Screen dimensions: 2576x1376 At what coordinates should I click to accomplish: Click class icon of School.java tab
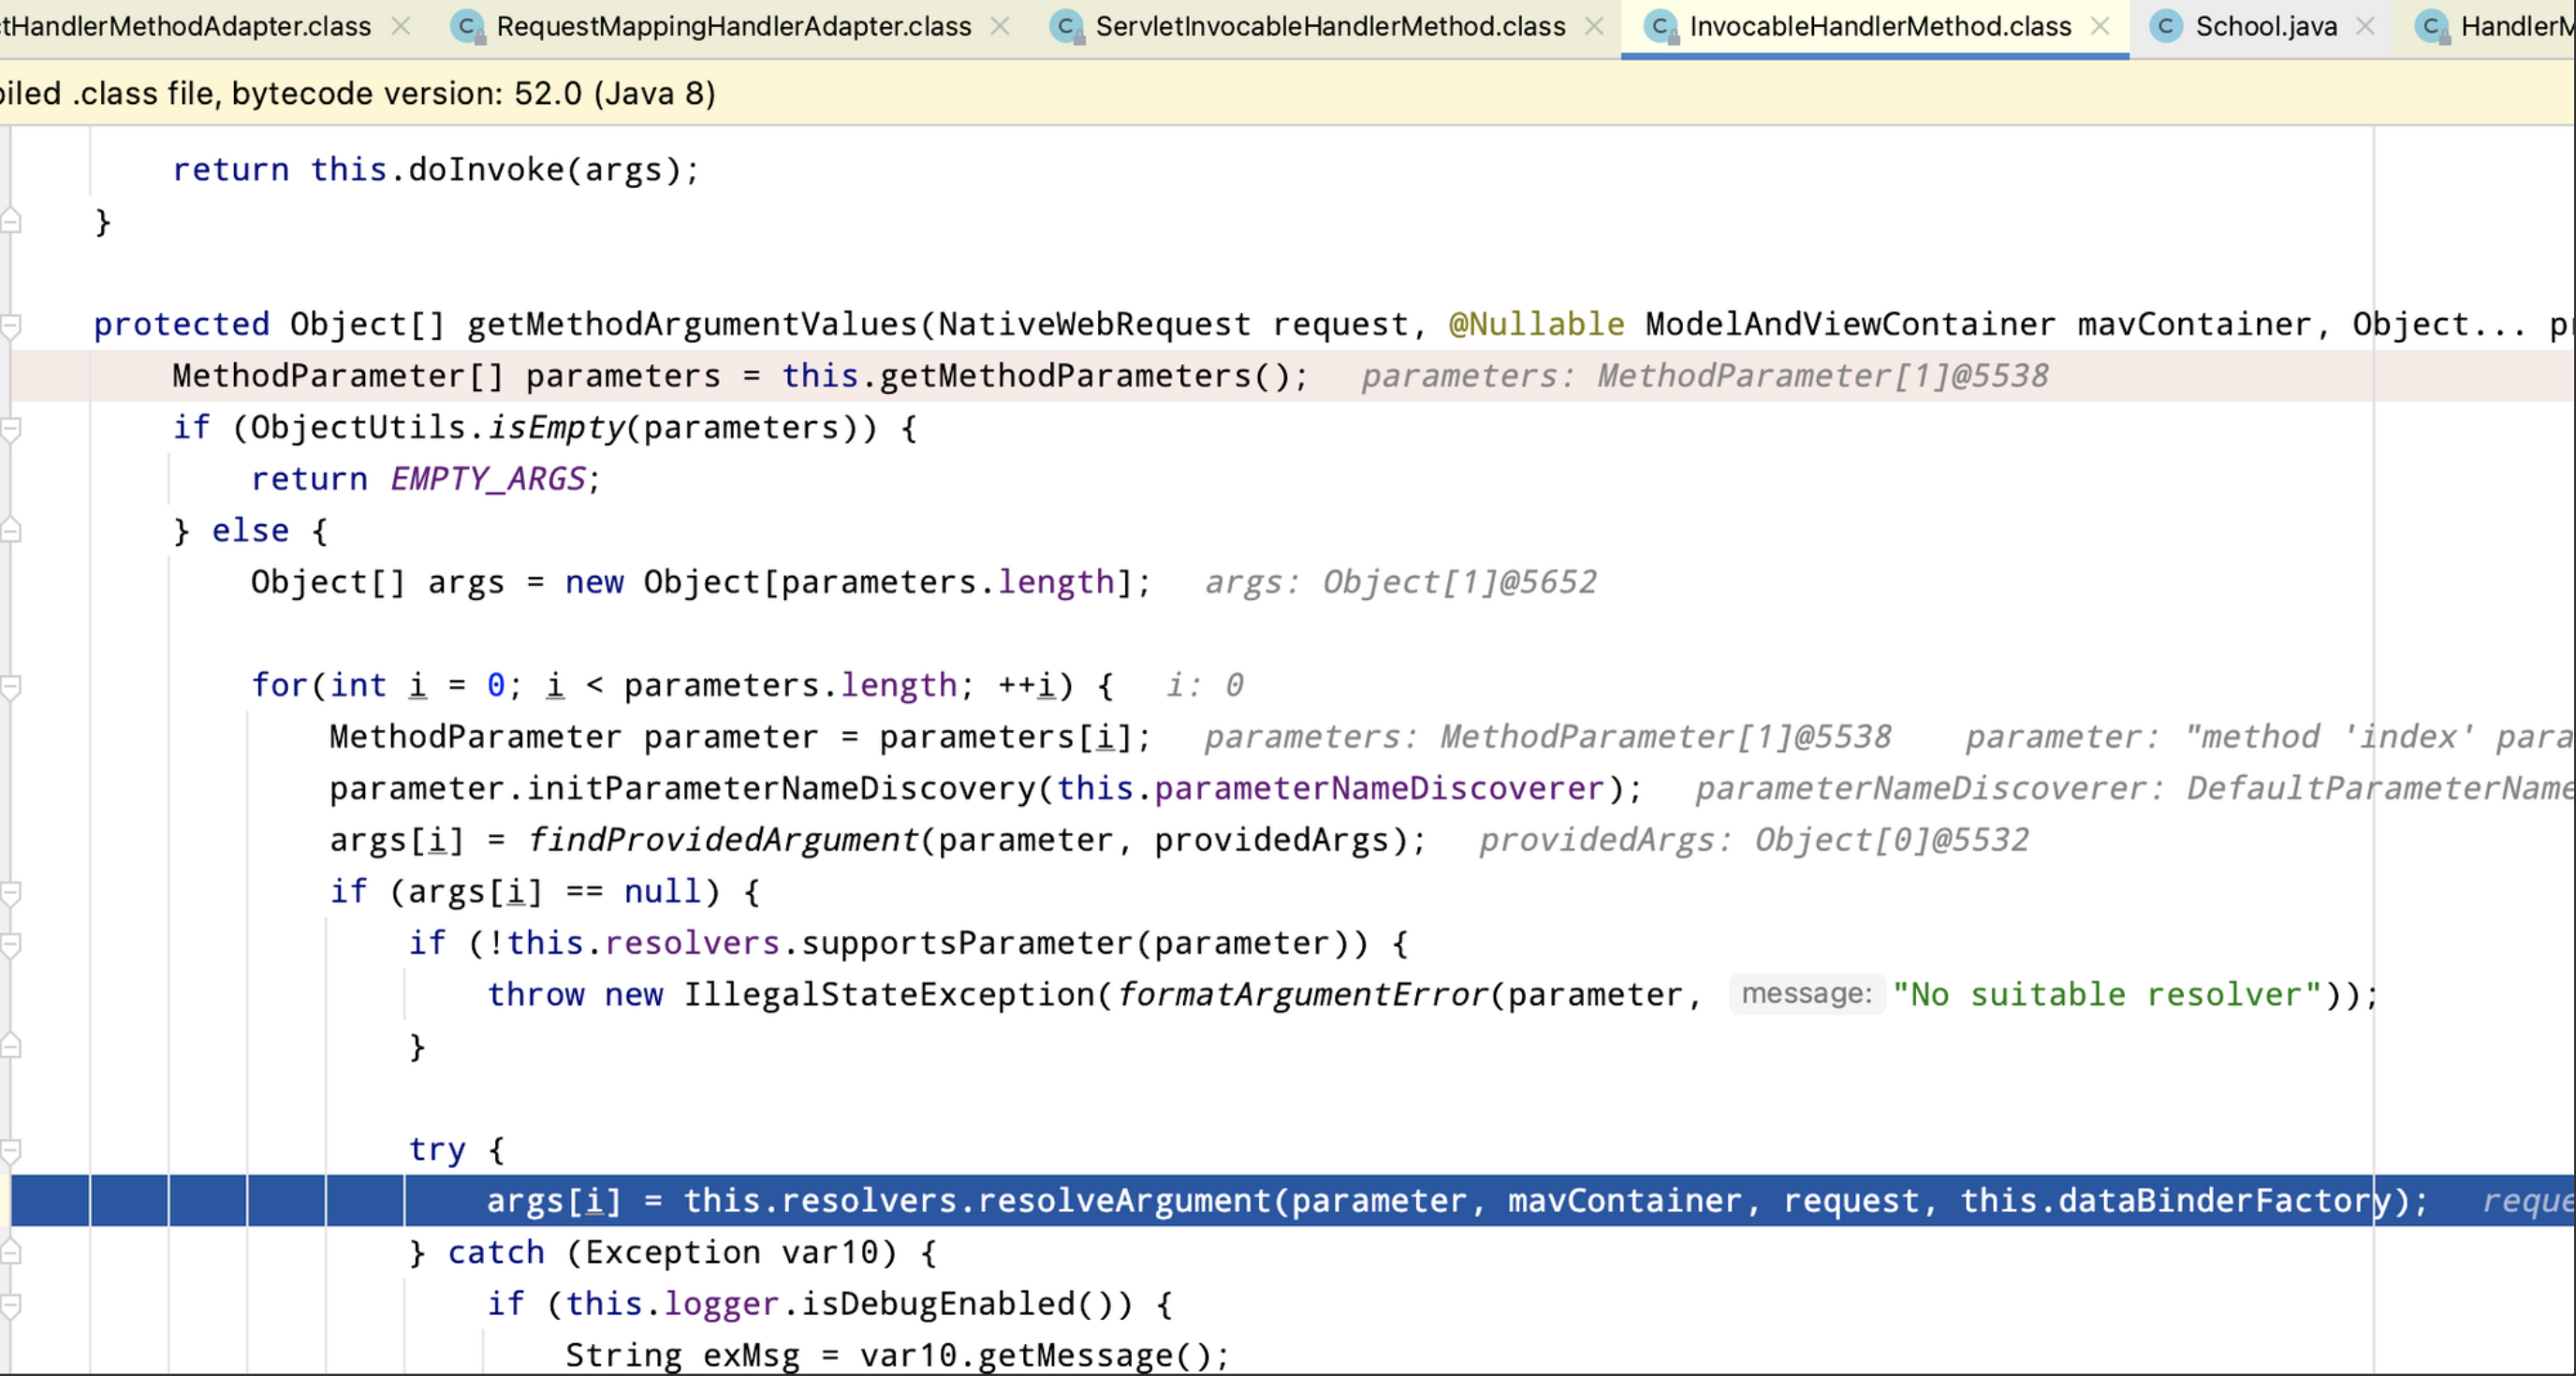coord(2166,27)
